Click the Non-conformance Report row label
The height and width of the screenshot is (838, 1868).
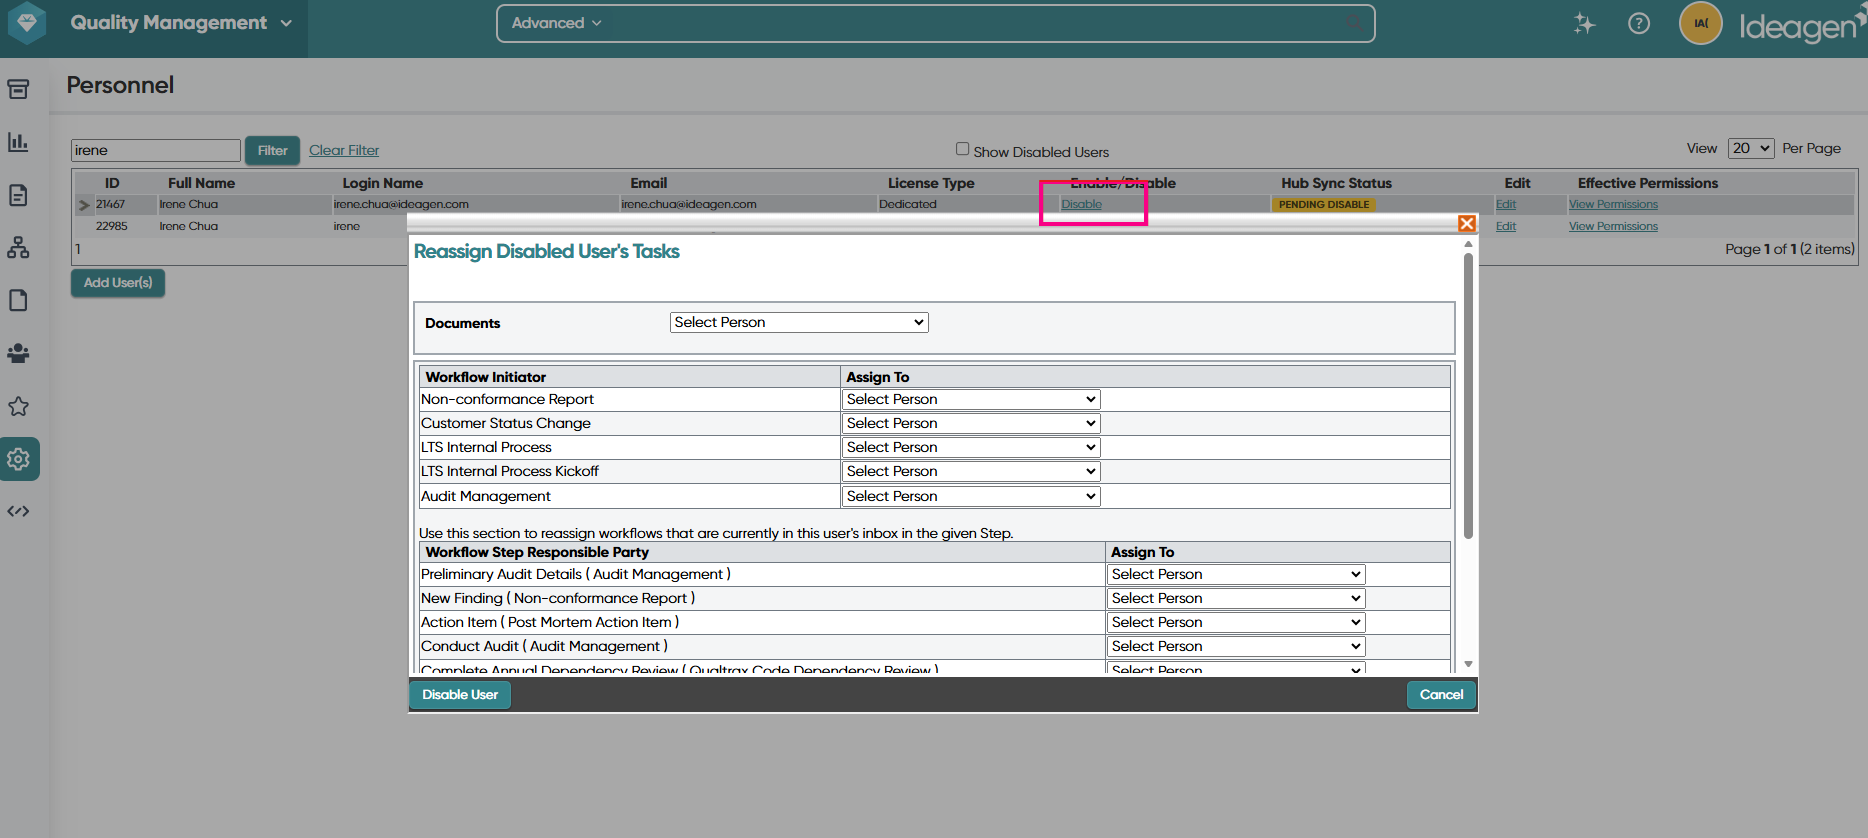pyautogui.click(x=507, y=399)
